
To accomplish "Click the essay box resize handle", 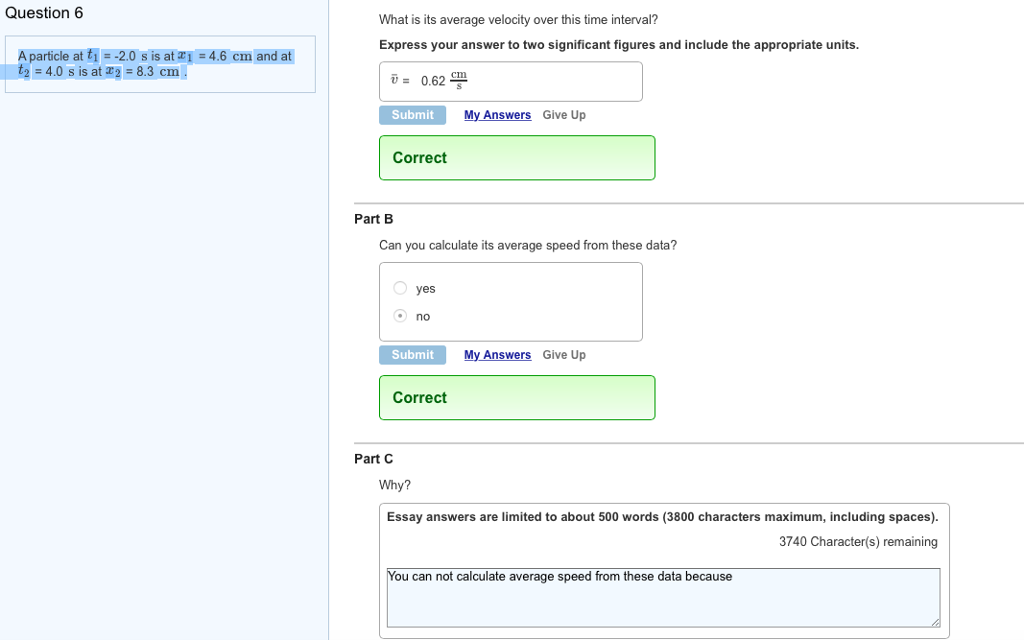I will [x=936, y=623].
